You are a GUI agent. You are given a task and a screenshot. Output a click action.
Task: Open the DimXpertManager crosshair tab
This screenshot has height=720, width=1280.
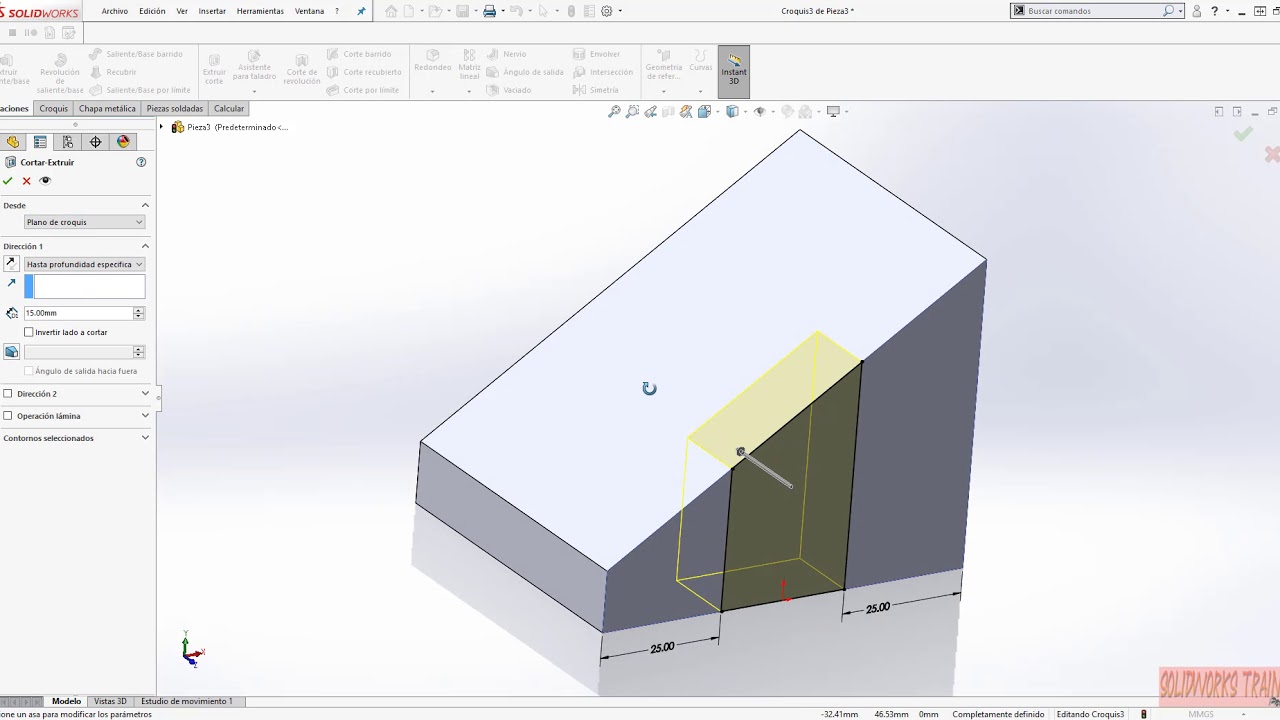[95, 142]
